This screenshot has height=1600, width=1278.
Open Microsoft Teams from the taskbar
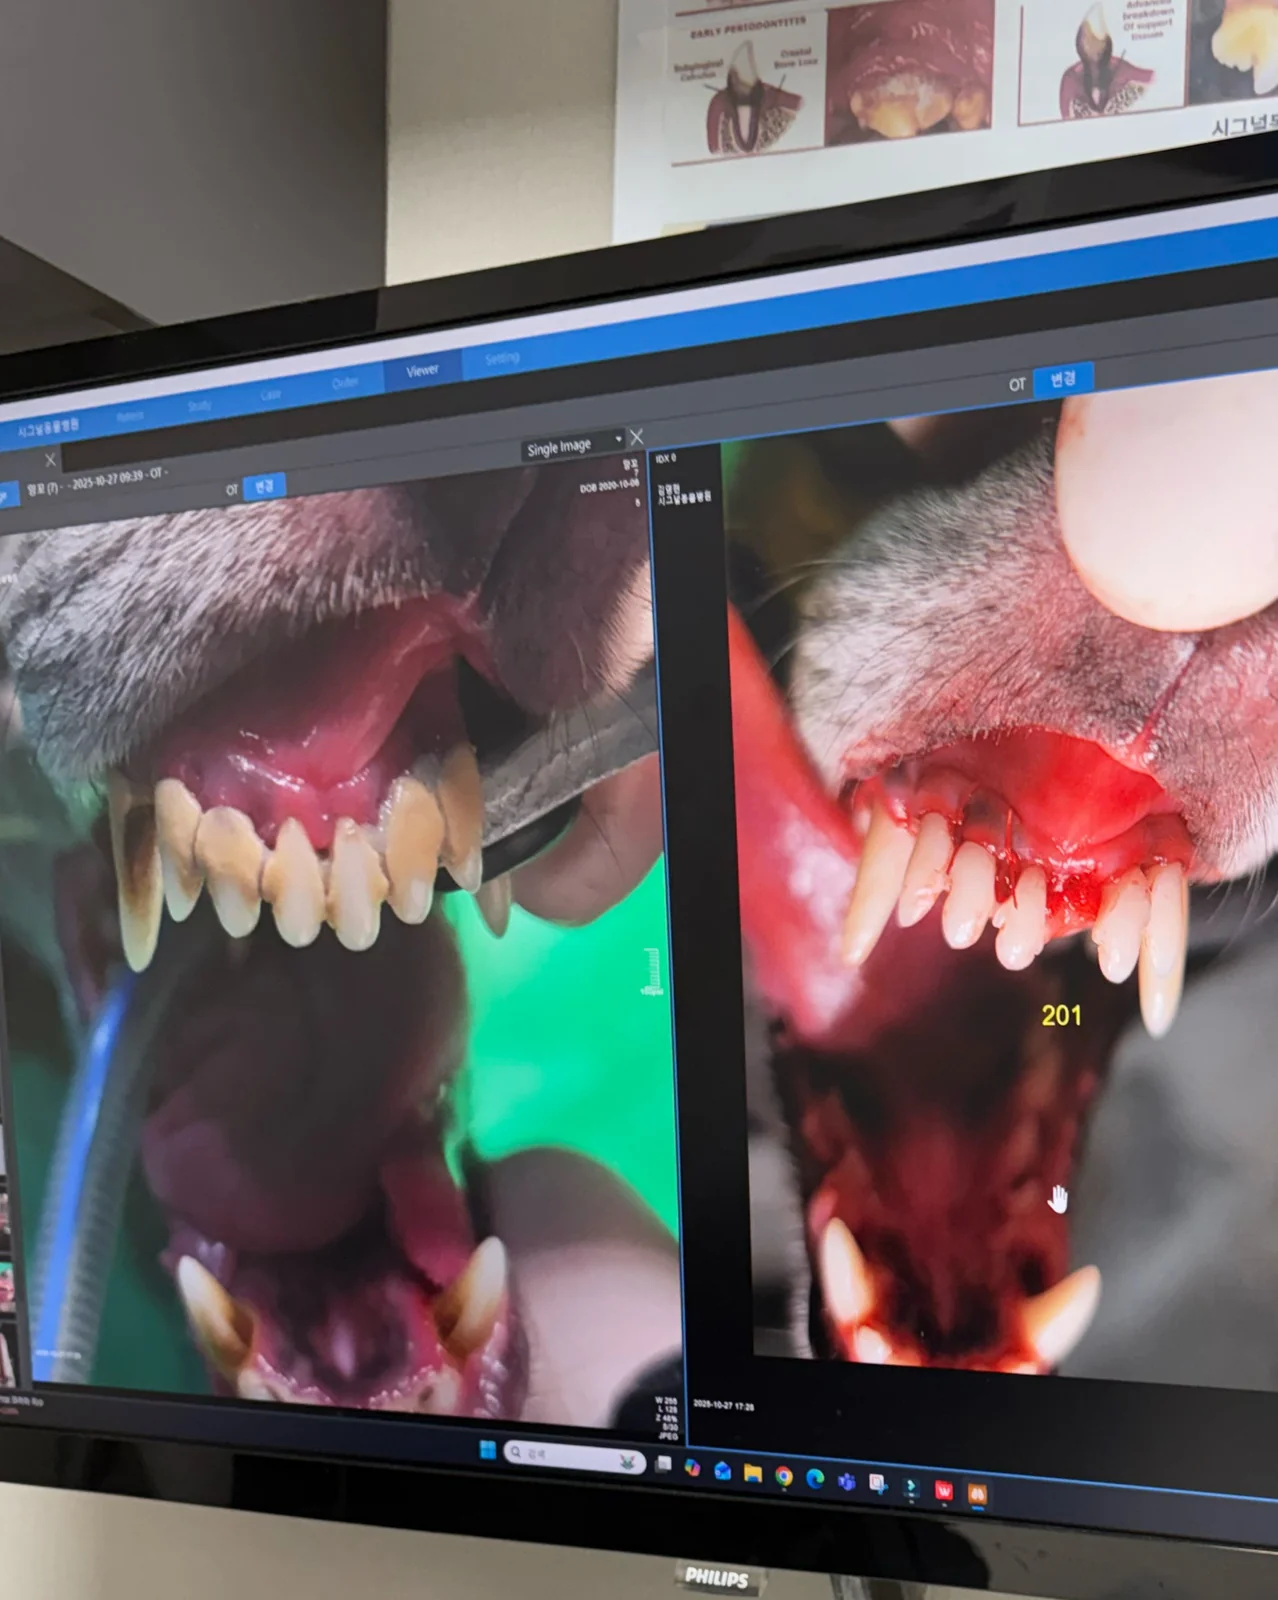[846, 1483]
